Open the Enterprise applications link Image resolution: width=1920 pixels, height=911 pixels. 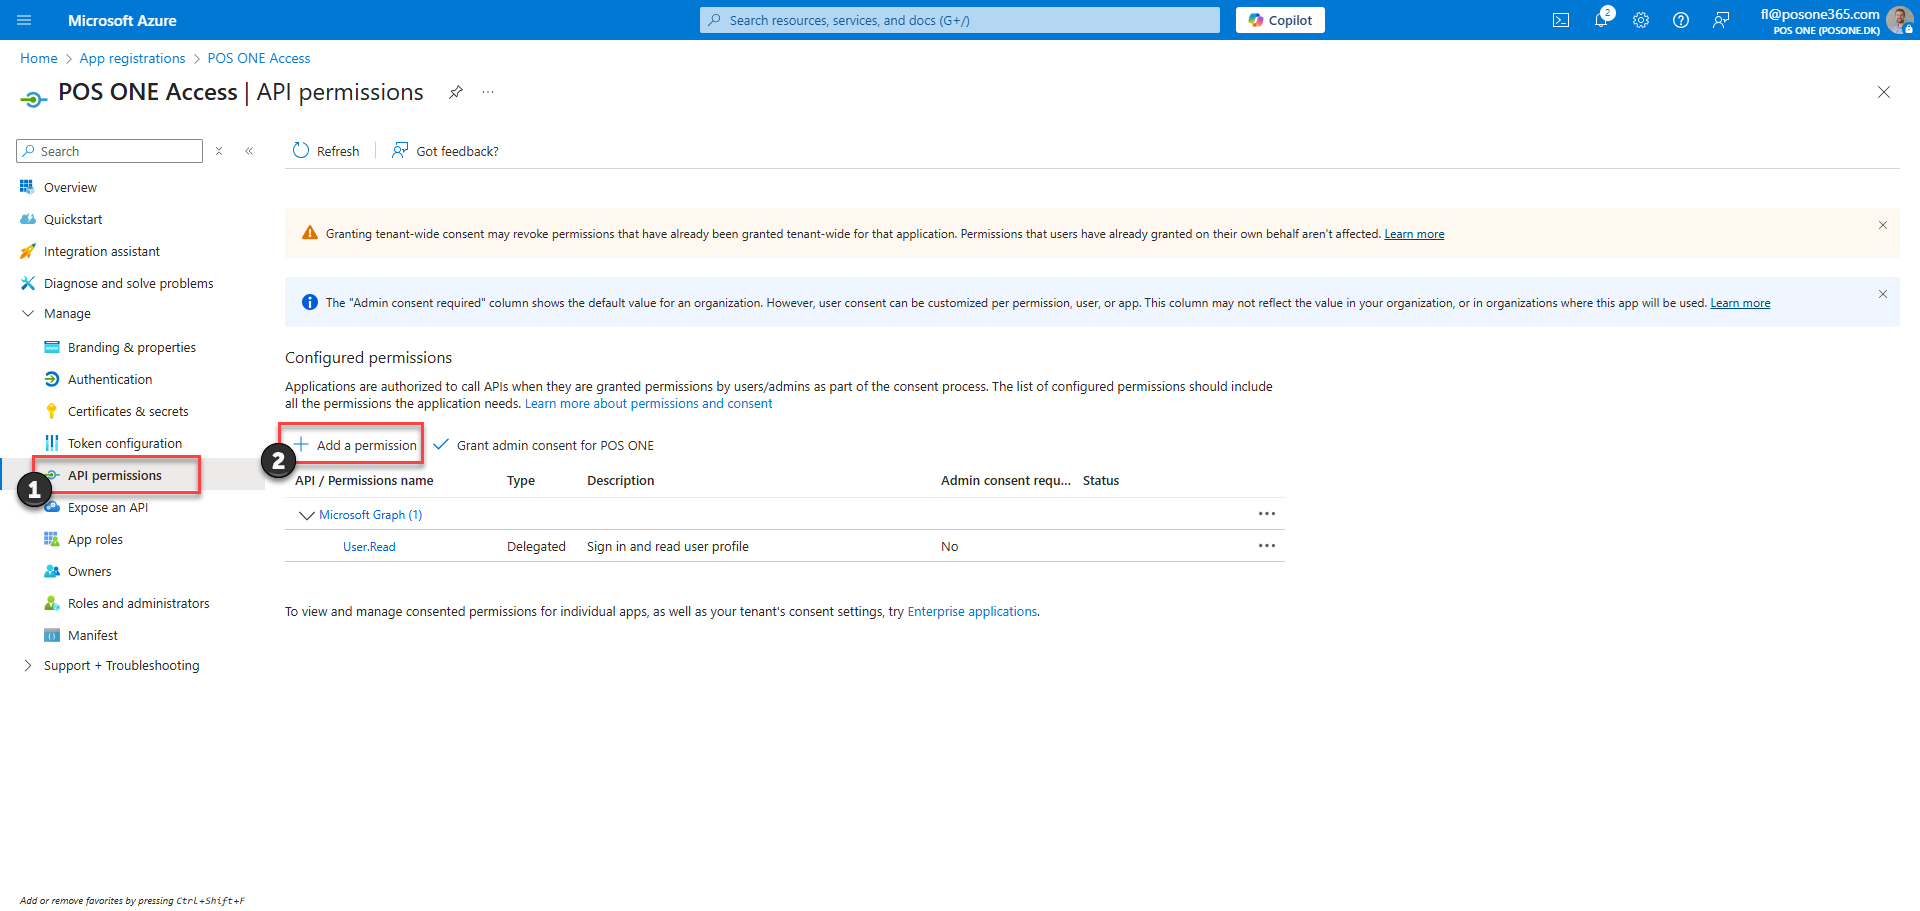pos(972,611)
